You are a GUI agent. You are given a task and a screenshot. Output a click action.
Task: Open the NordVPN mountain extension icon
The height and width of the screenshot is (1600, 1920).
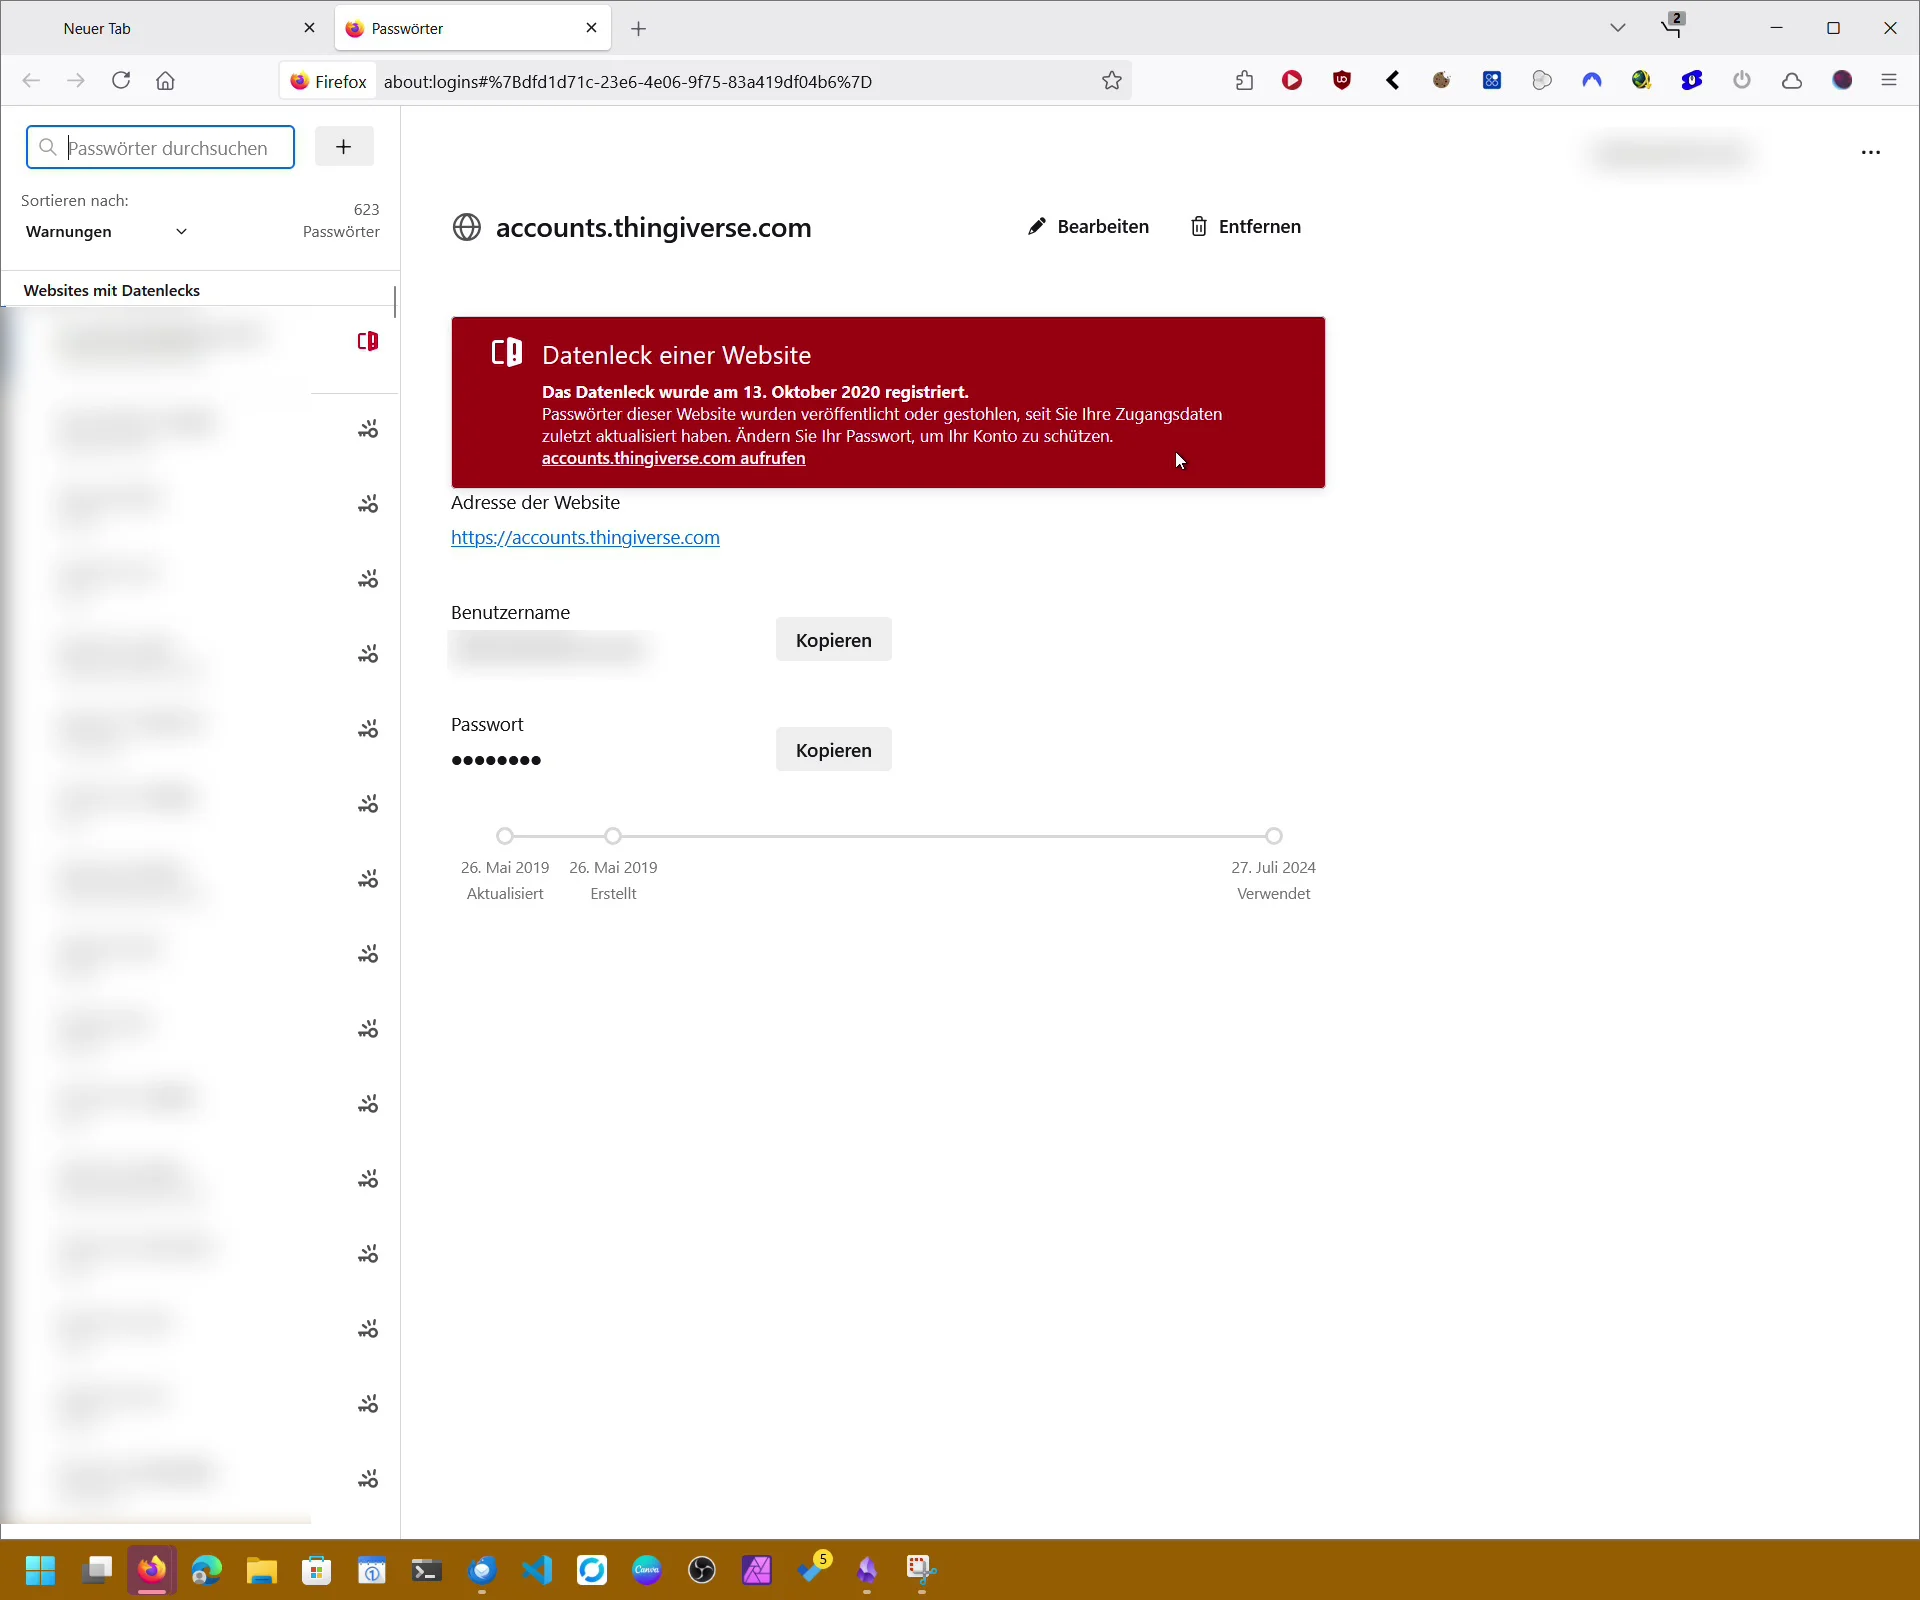[x=1592, y=81]
